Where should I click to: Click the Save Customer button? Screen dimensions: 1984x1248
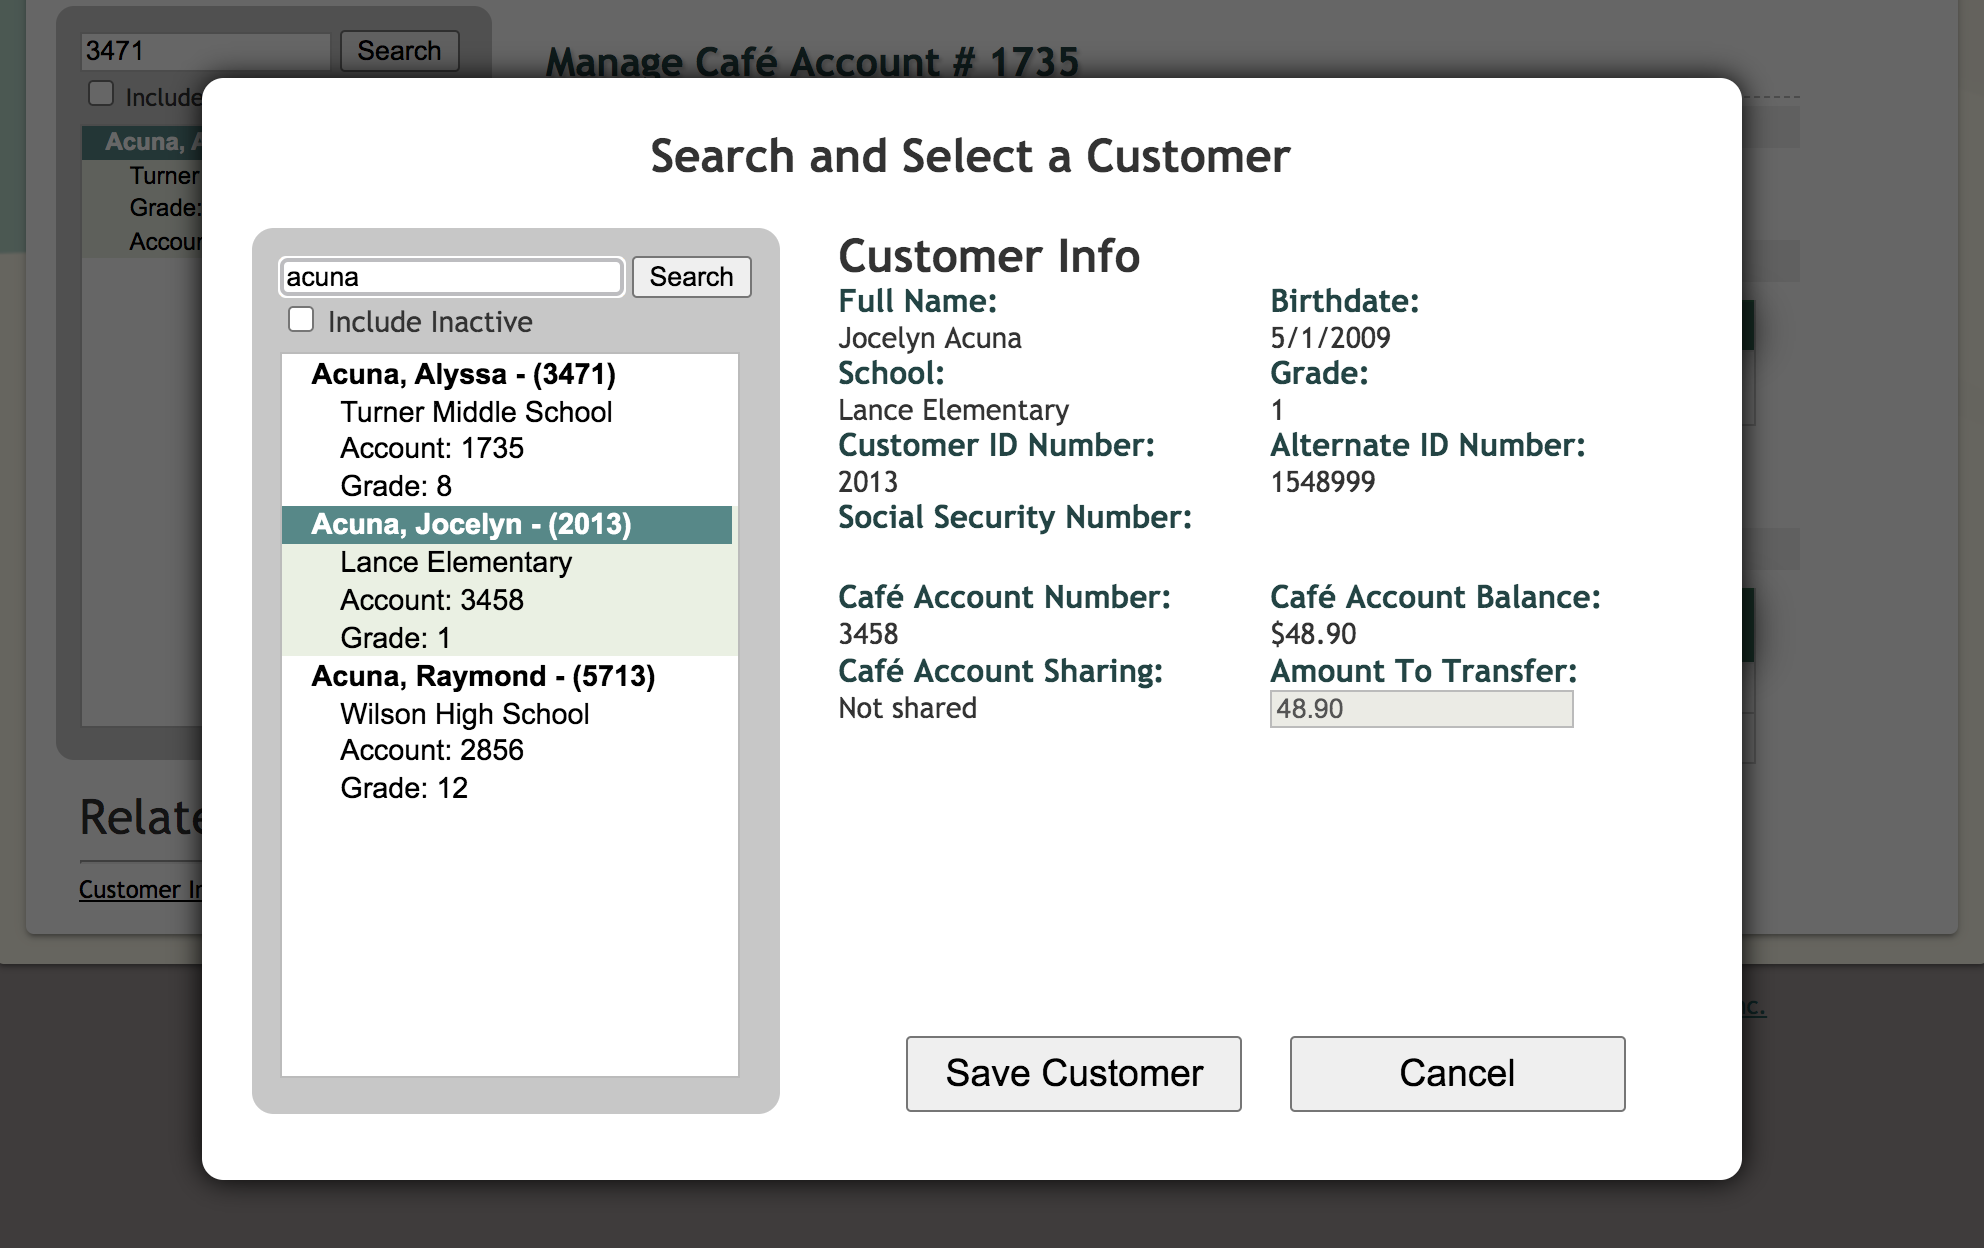point(1073,1073)
